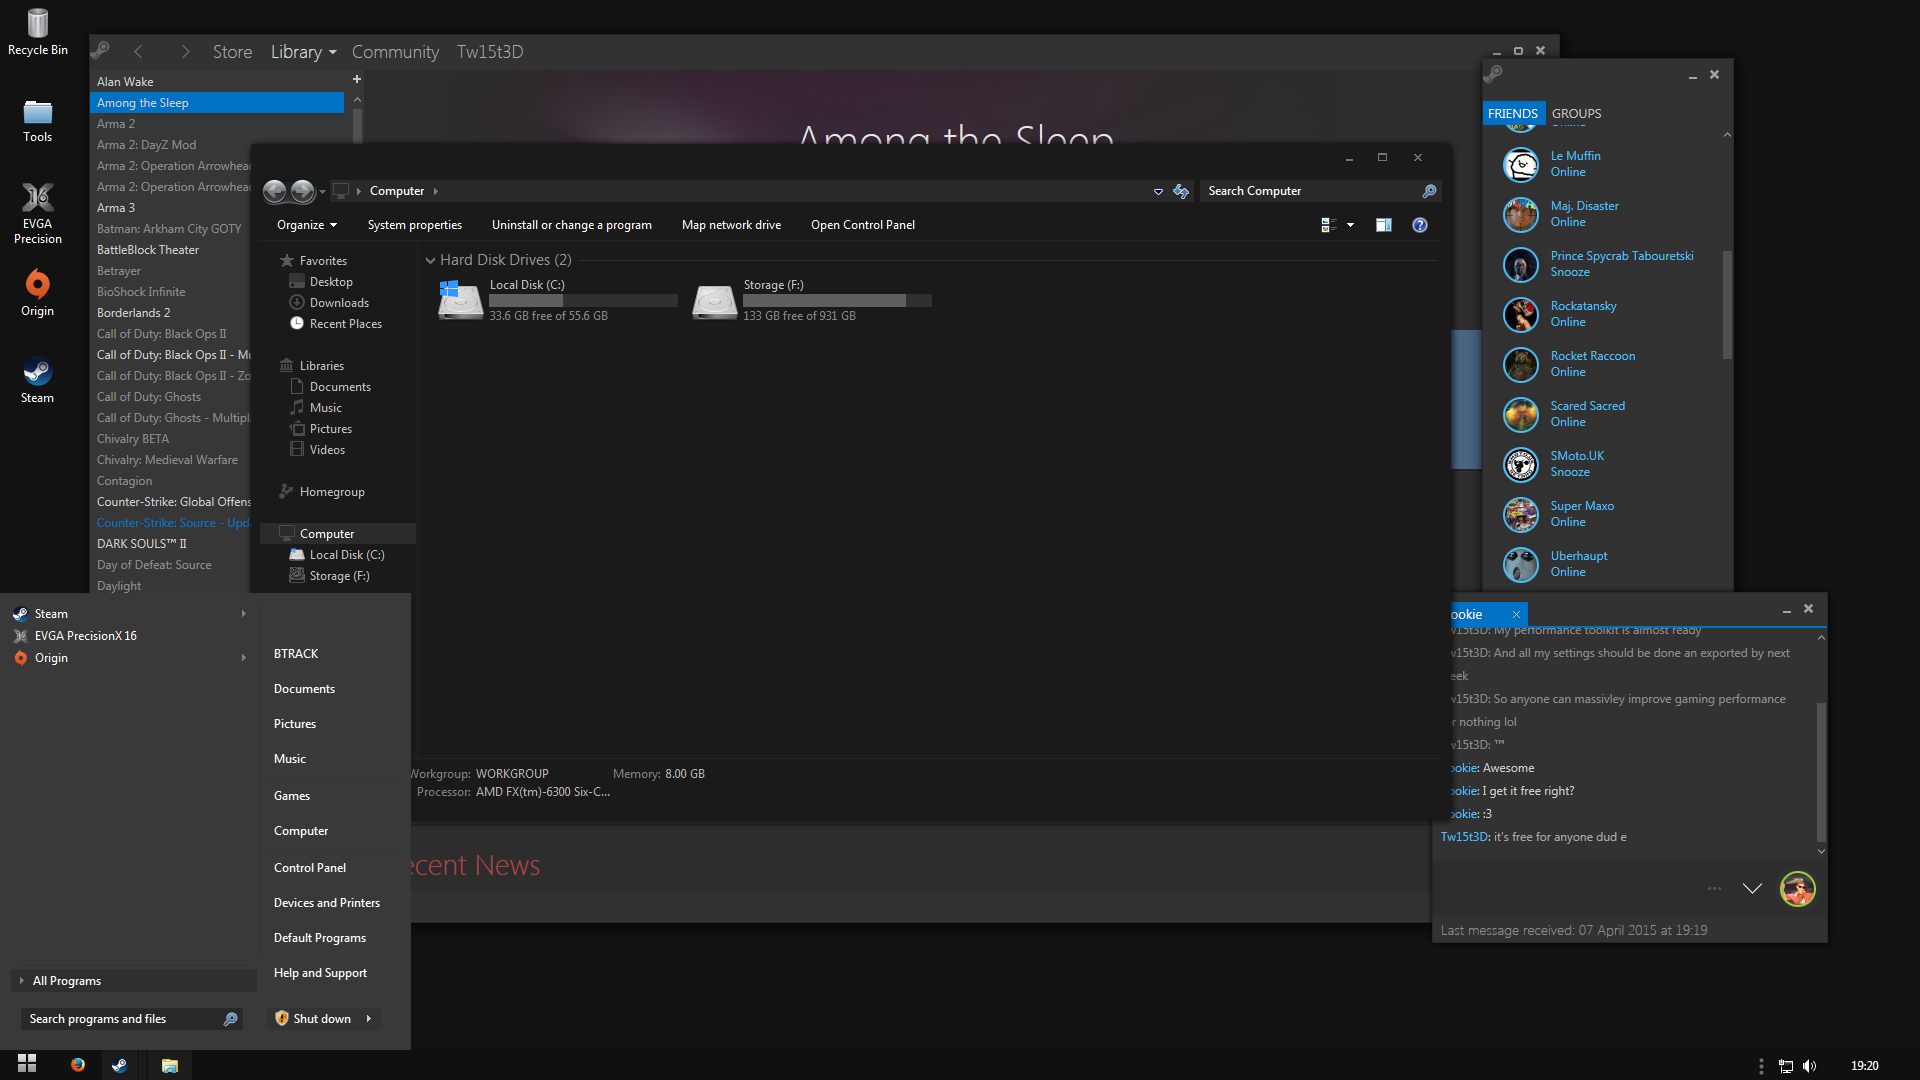The height and width of the screenshot is (1080, 1920).
Task: Click the volume icon in system tray
Action: pos(1809,1066)
